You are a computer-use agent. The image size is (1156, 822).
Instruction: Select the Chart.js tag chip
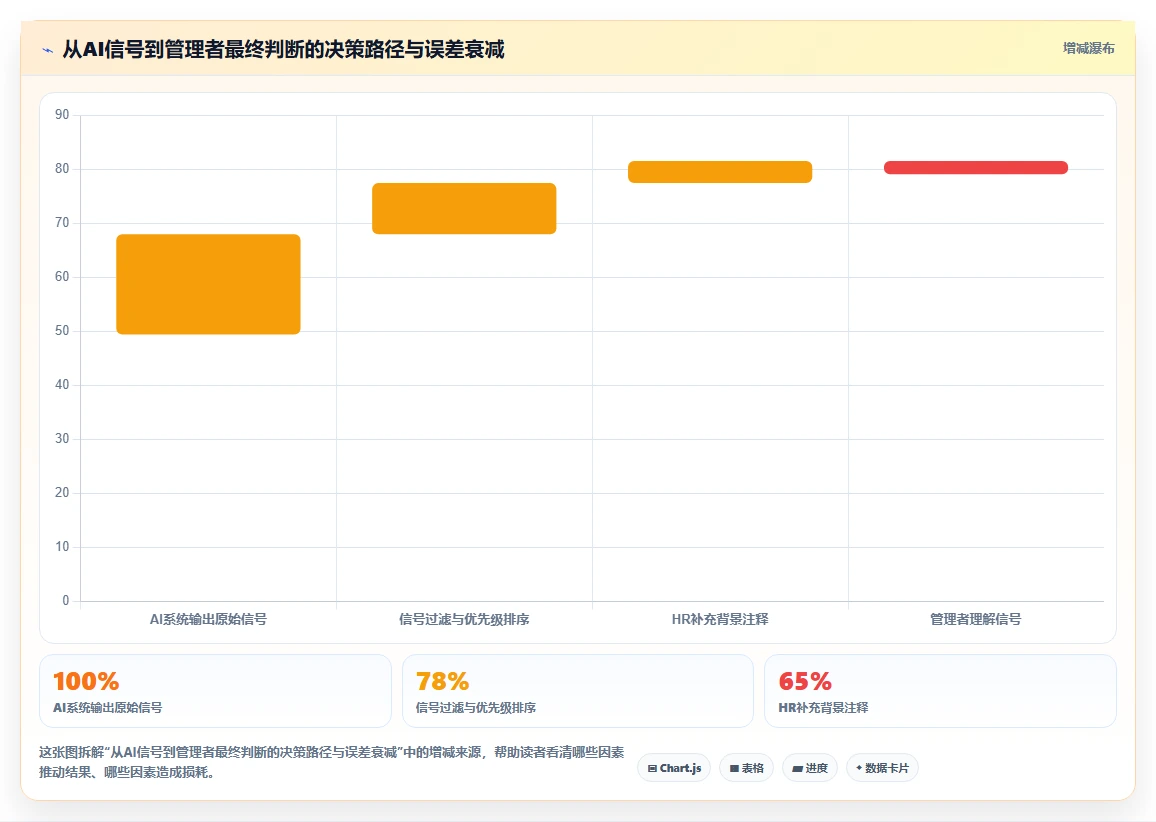click(674, 768)
